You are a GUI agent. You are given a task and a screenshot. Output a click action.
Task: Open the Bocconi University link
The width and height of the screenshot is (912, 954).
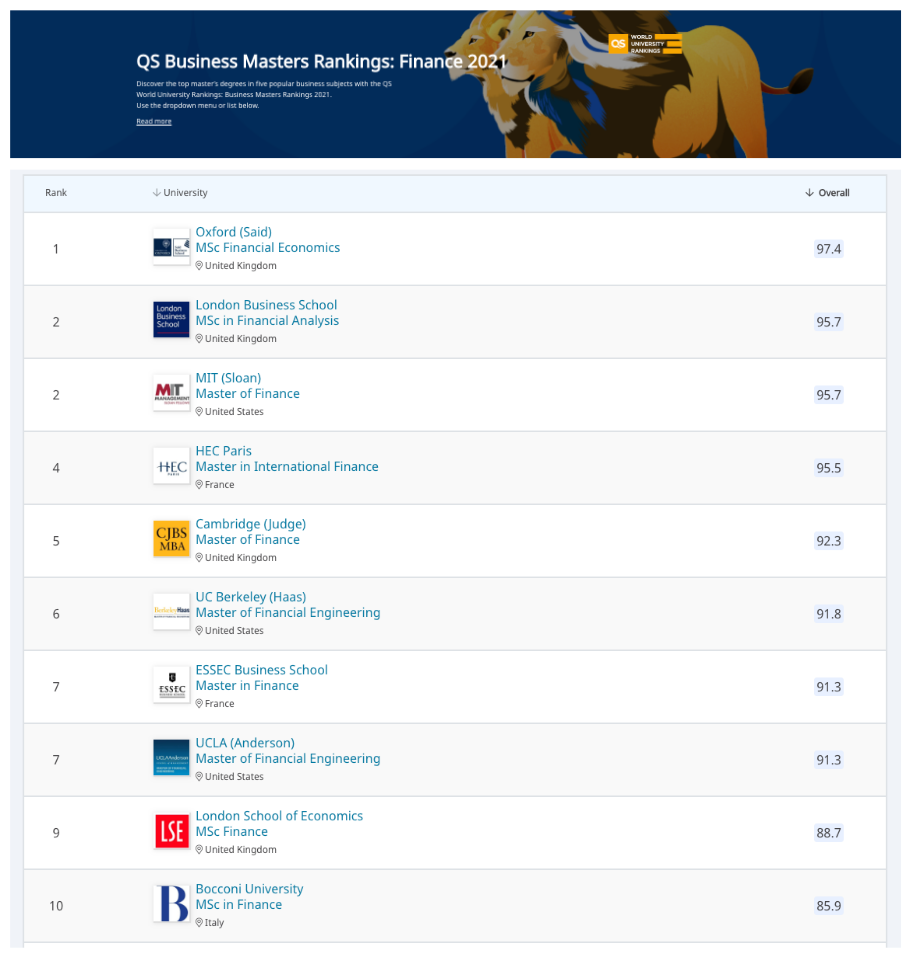click(249, 889)
